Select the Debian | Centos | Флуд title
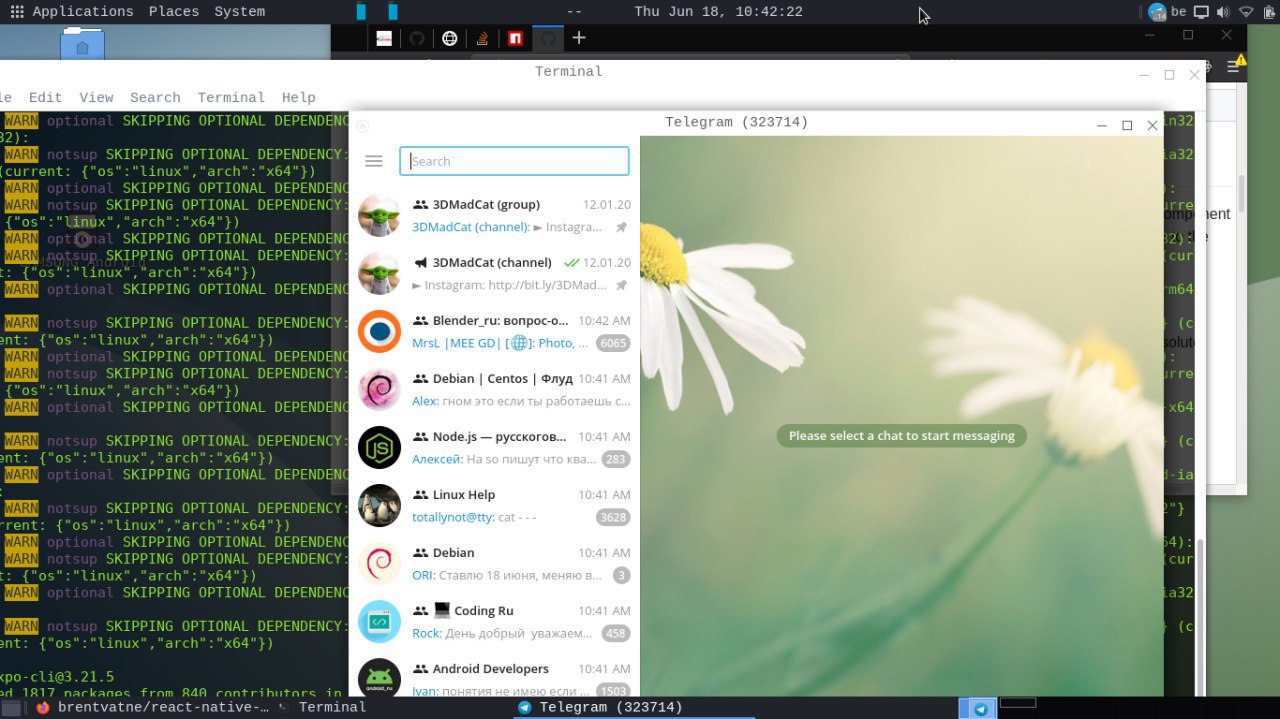 coord(502,378)
